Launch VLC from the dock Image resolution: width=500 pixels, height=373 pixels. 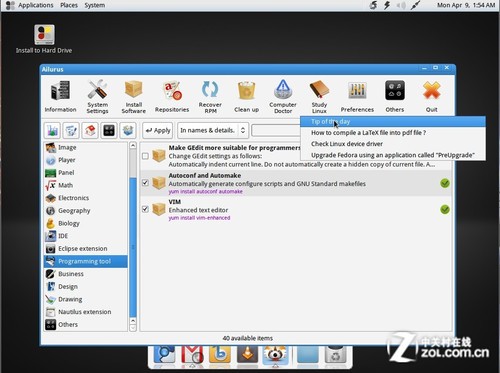point(247,355)
